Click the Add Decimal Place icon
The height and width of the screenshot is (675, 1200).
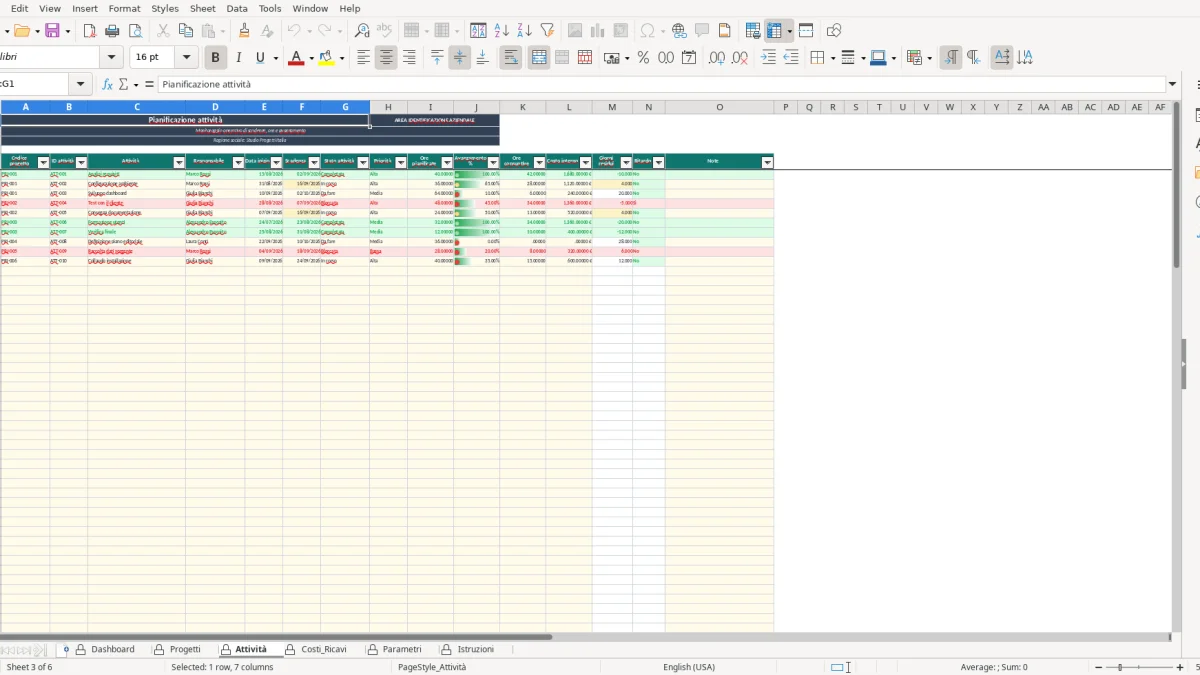717,58
